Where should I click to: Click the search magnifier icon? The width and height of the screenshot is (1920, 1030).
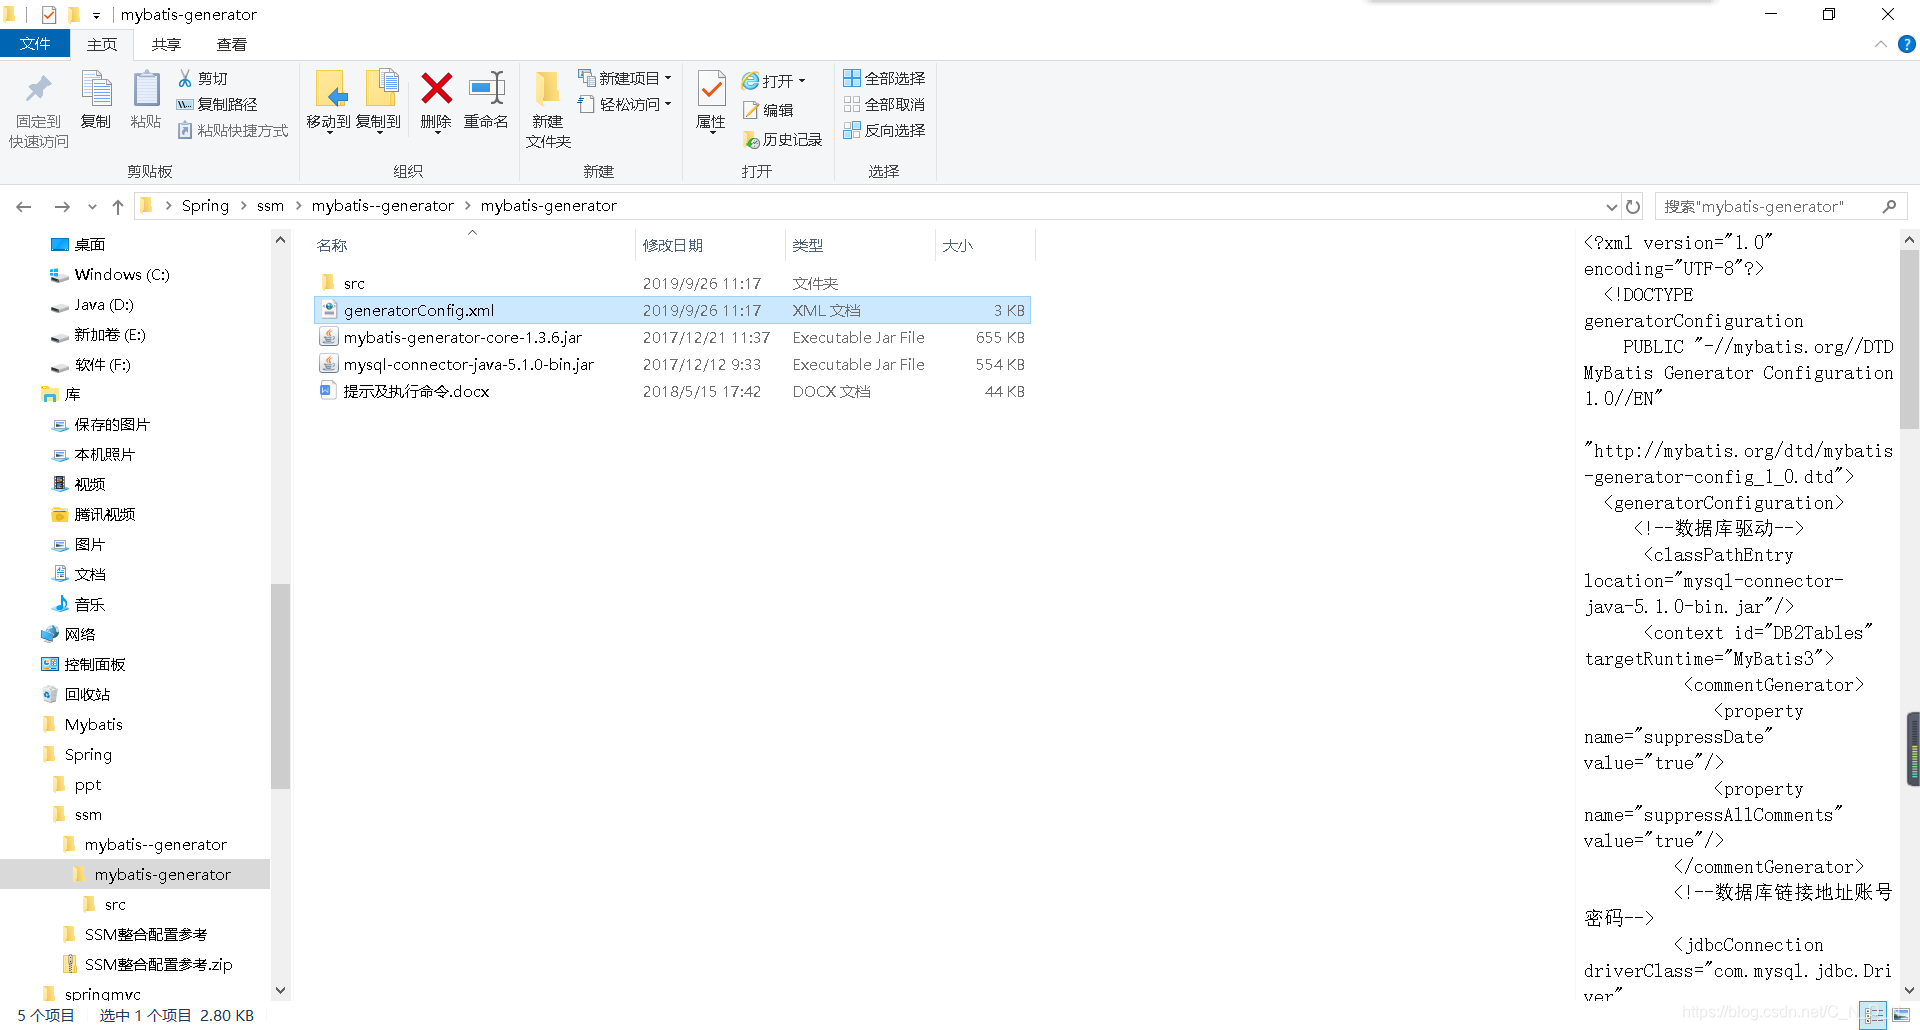[x=1889, y=206]
